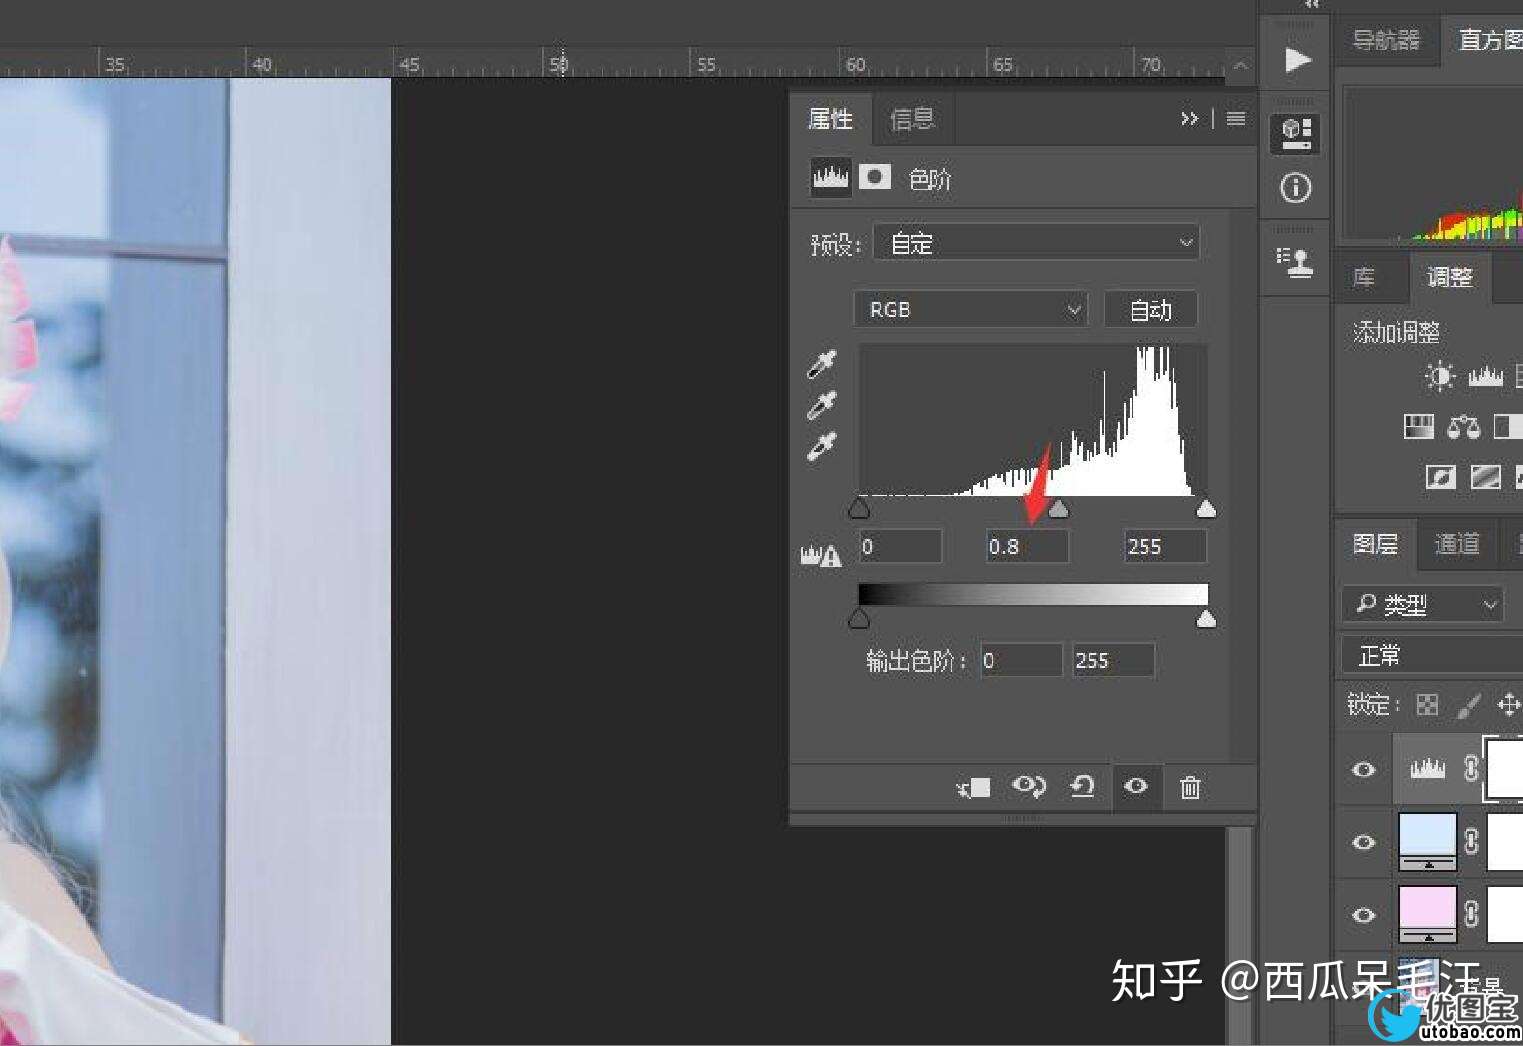The height and width of the screenshot is (1046, 1523).
Task: View the previous adjustment state
Action: tap(1029, 787)
